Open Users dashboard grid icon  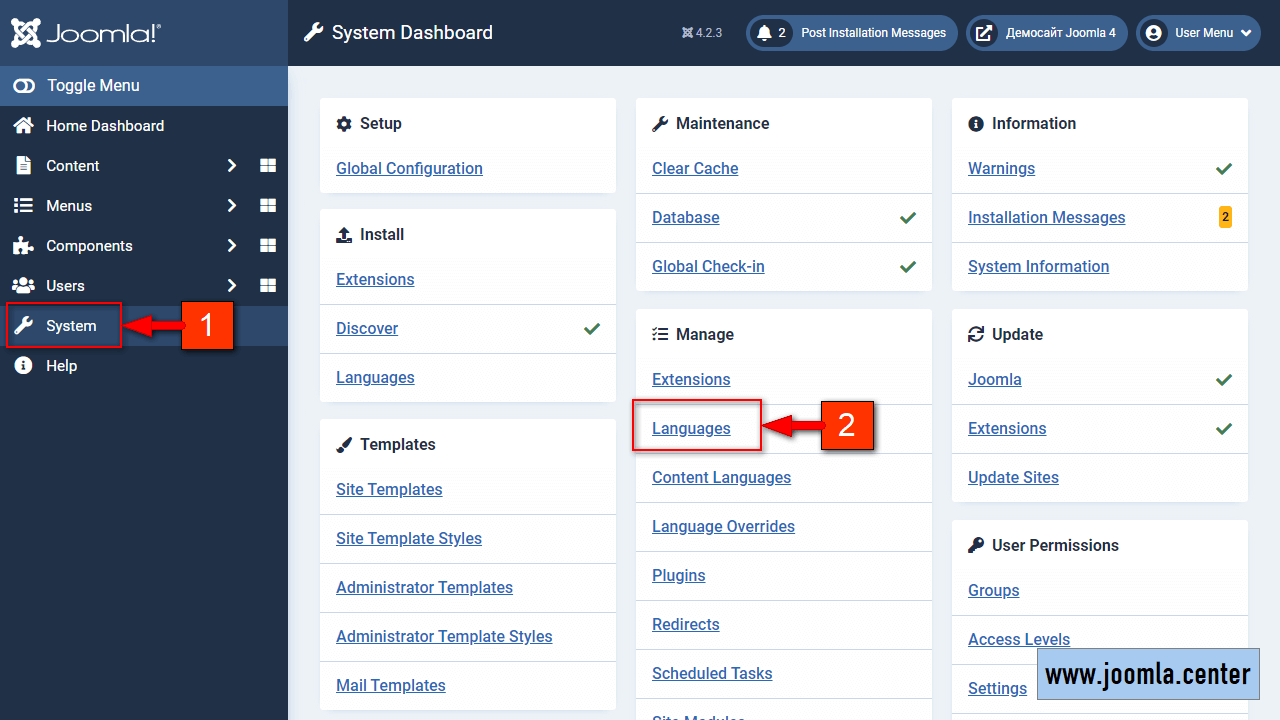click(x=268, y=286)
